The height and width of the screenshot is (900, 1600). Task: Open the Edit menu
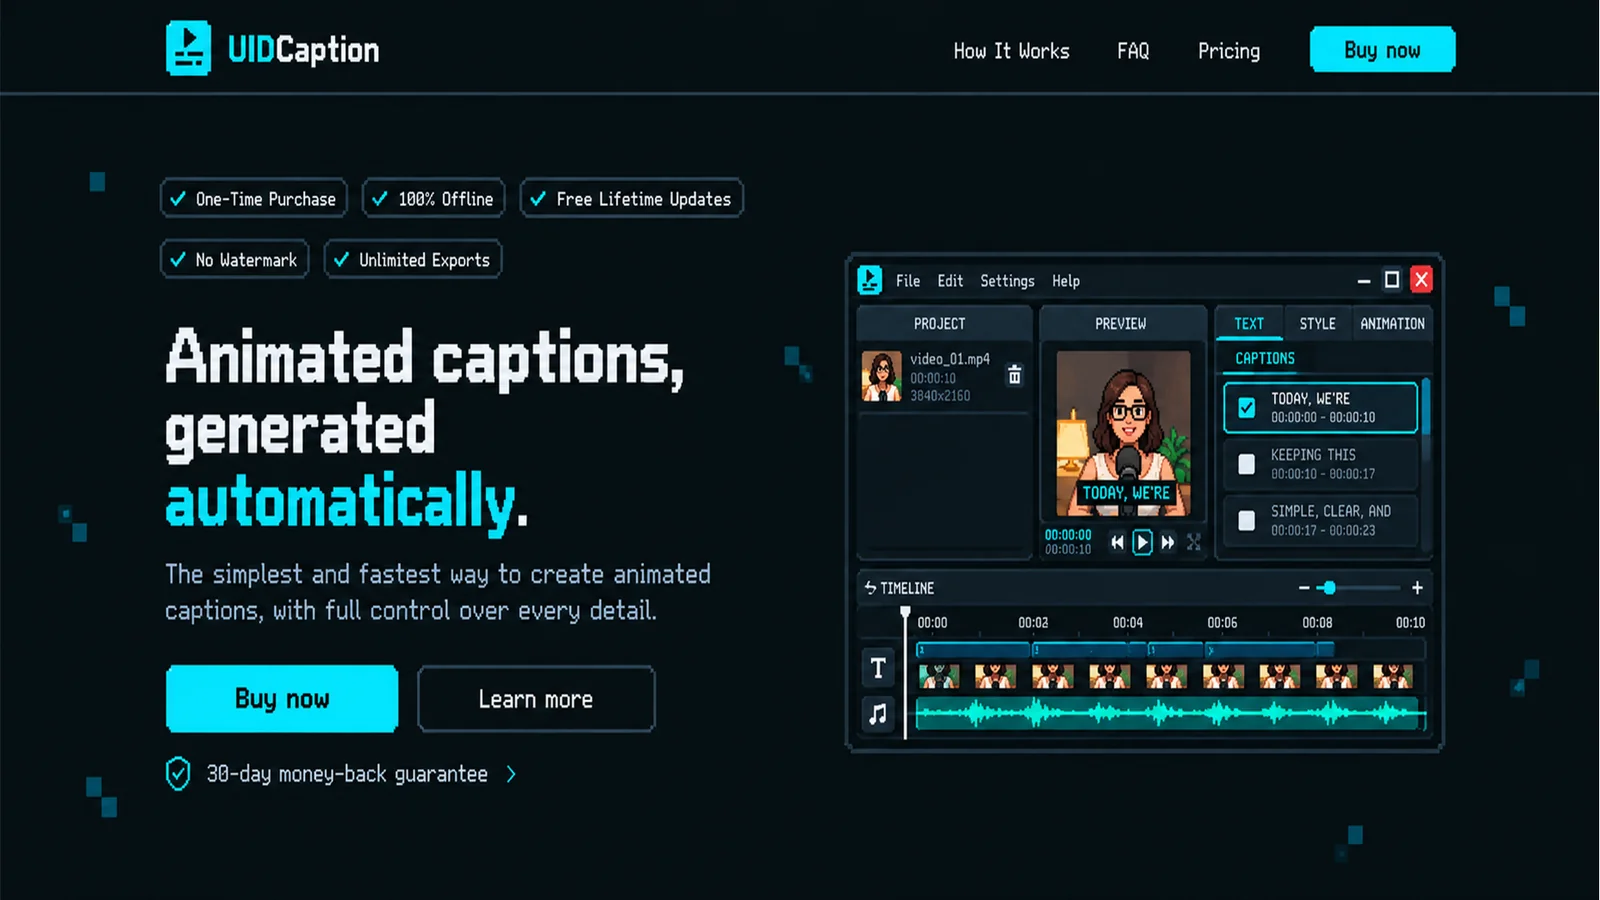click(x=950, y=281)
